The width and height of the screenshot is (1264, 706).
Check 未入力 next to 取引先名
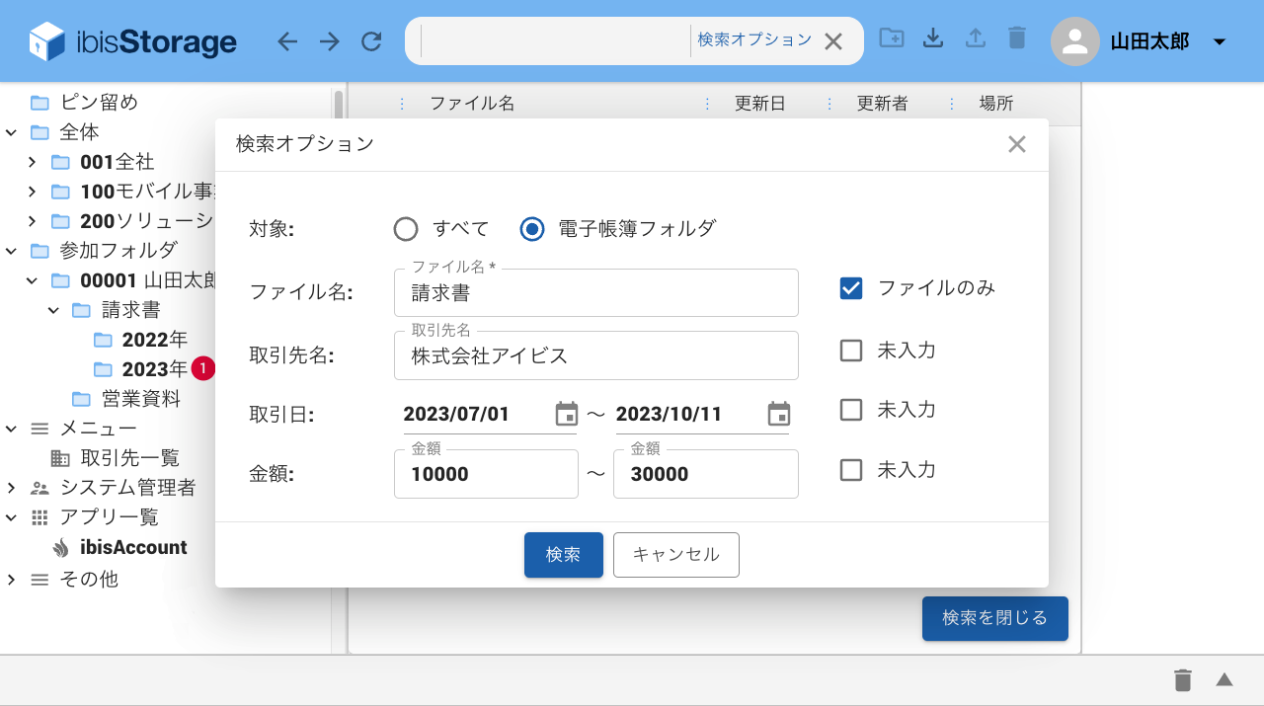851,350
